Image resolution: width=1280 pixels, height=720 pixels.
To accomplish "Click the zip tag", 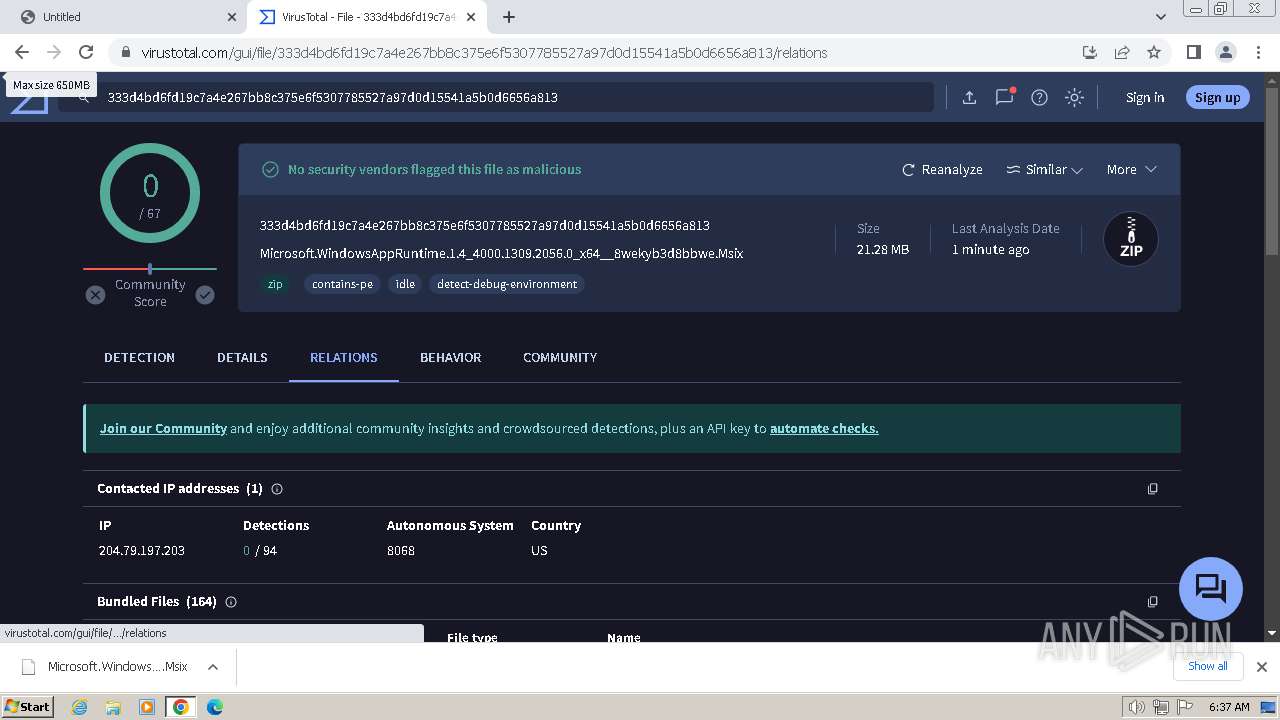I will tap(275, 284).
